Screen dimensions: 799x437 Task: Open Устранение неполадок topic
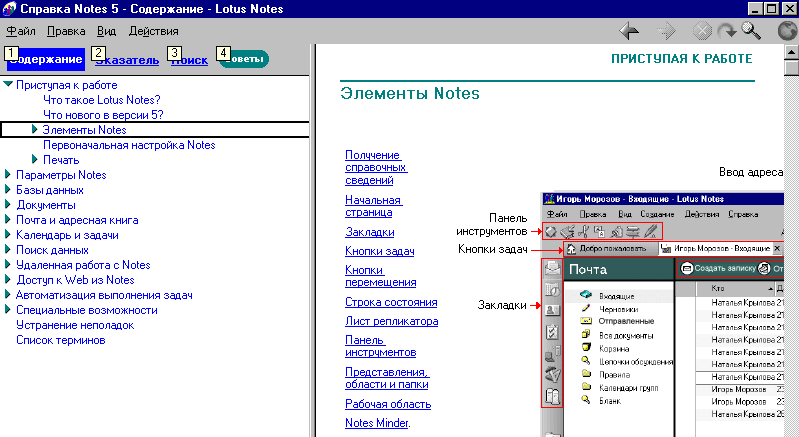(x=75, y=325)
